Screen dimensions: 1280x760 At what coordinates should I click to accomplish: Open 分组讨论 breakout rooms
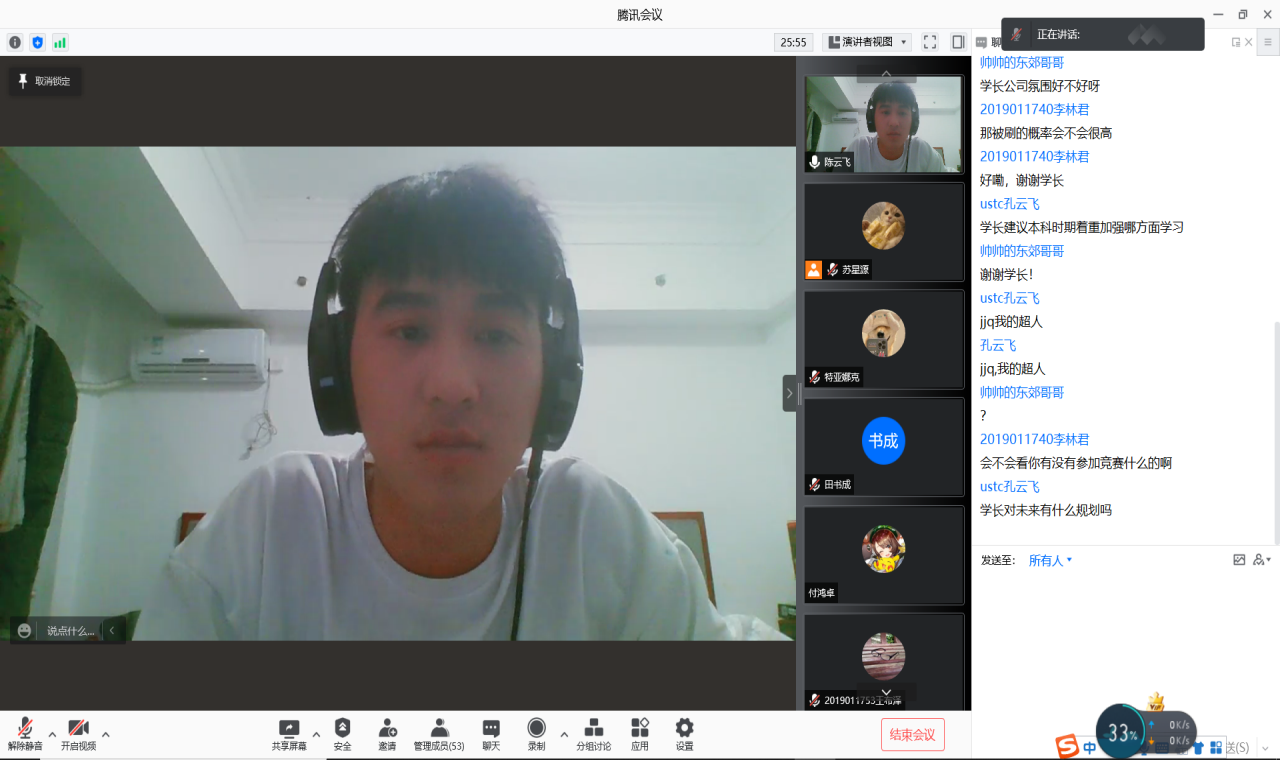pyautogui.click(x=594, y=734)
